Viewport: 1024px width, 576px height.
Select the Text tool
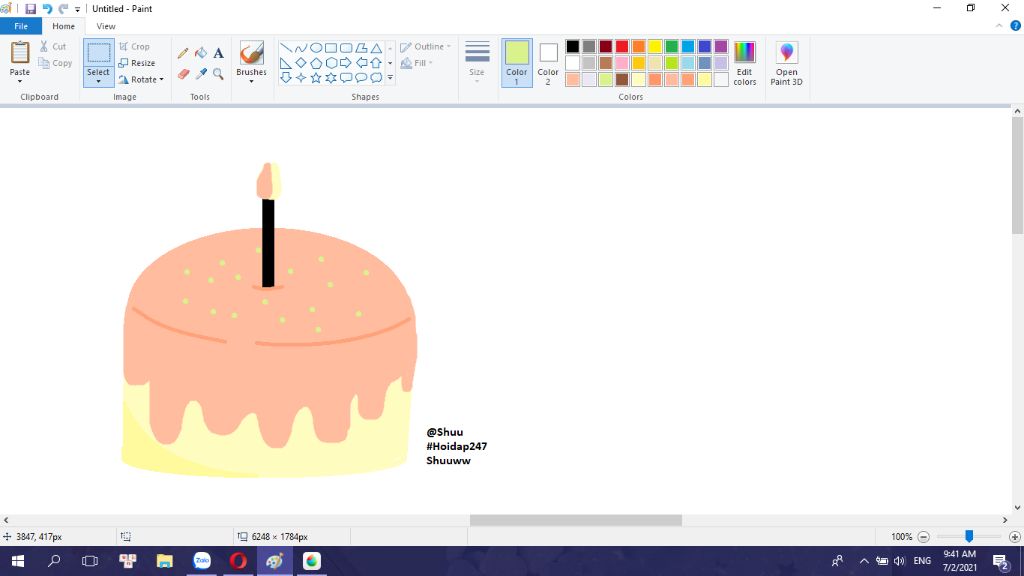pyautogui.click(x=219, y=54)
